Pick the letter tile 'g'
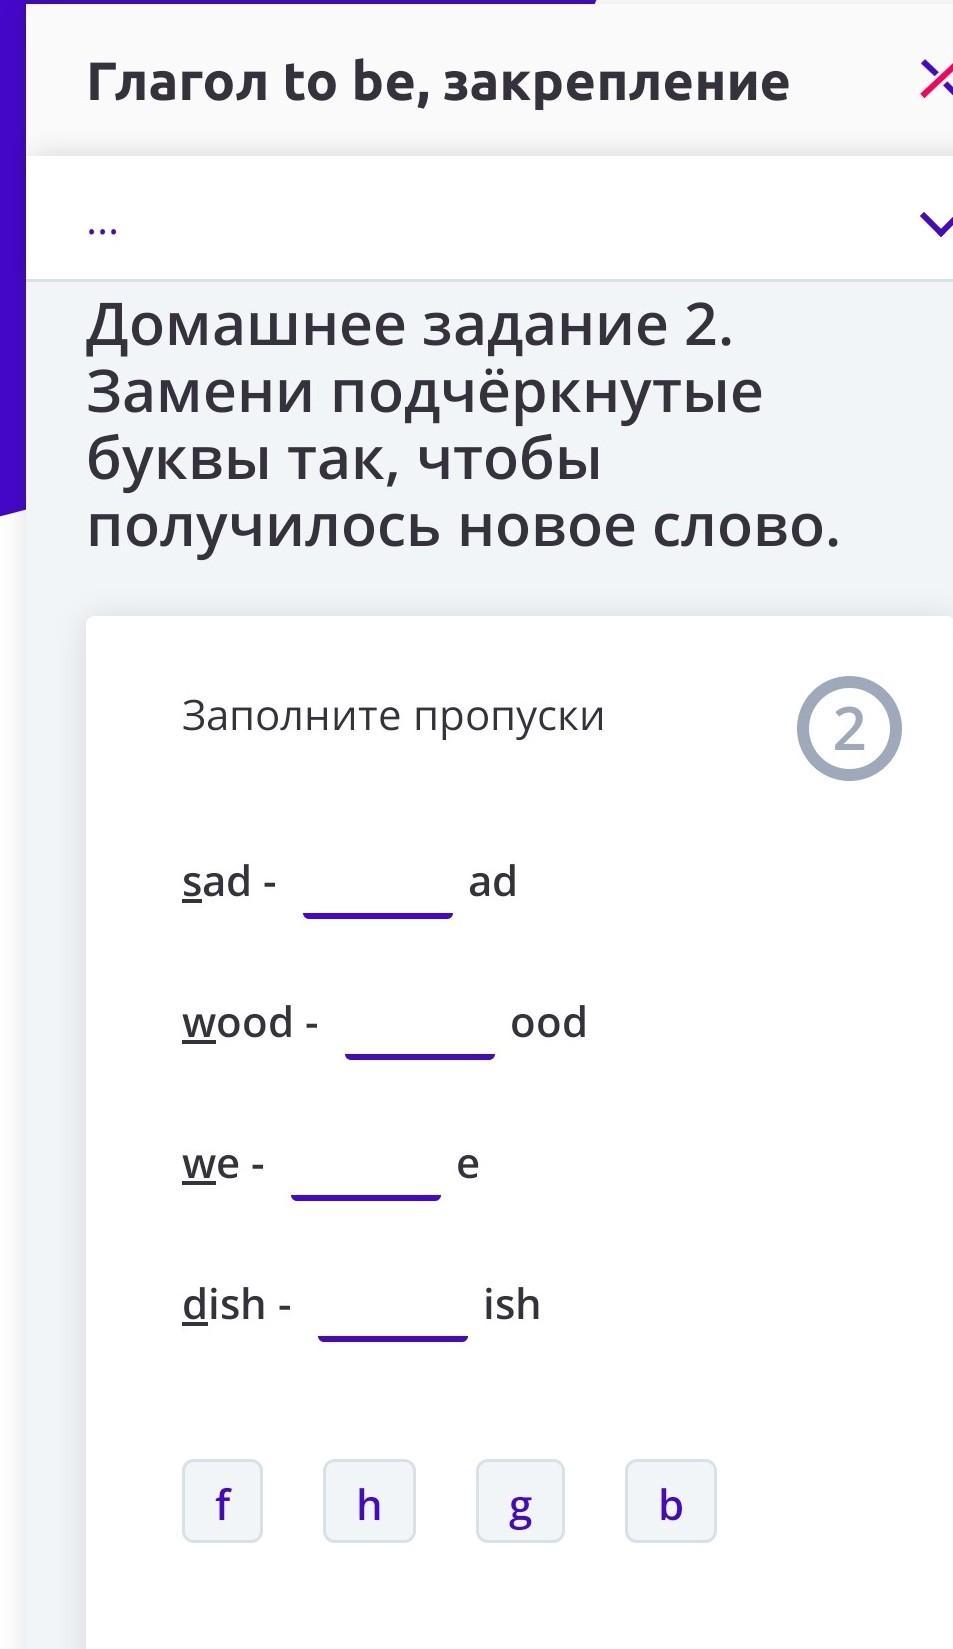The width and height of the screenshot is (953, 1649). [520, 1501]
